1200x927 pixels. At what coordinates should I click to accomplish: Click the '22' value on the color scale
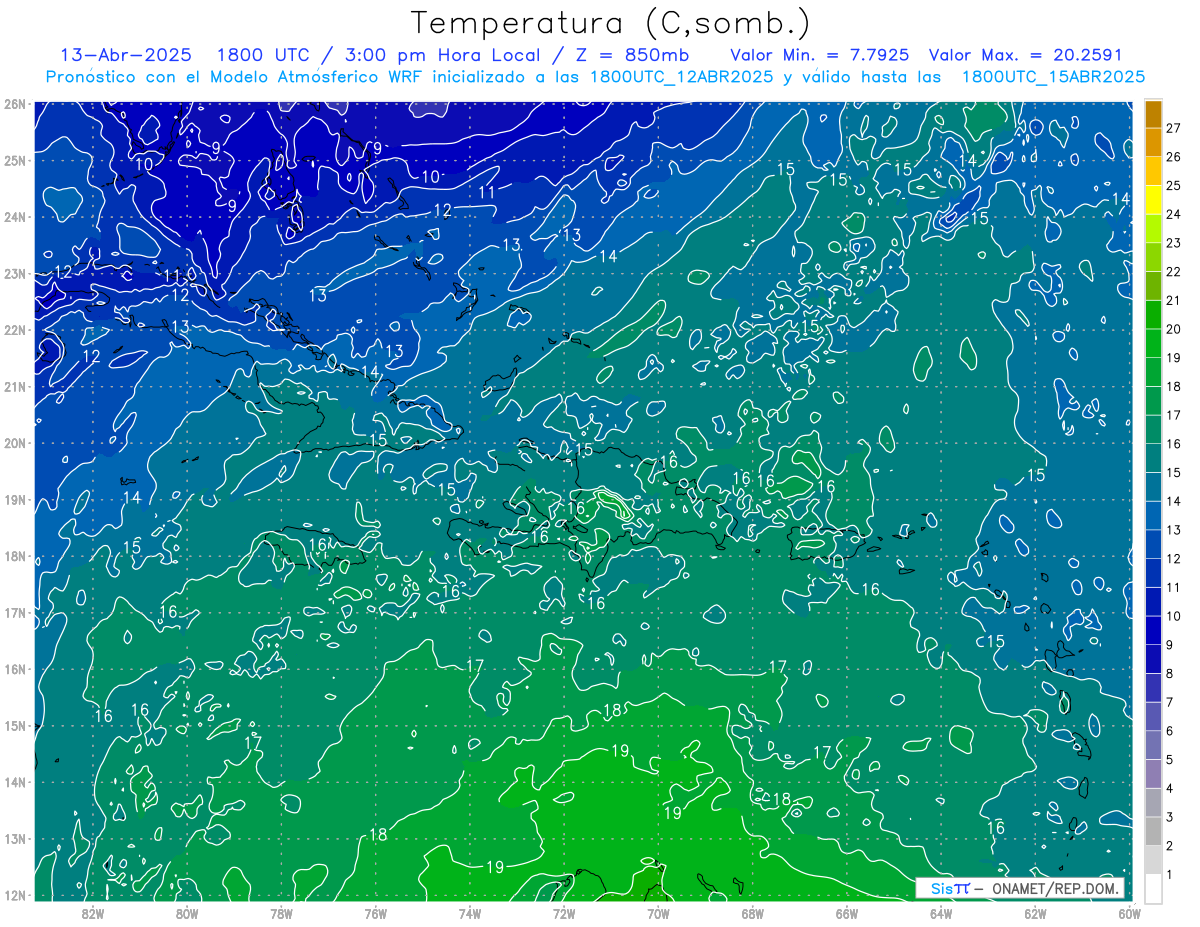click(x=1173, y=272)
